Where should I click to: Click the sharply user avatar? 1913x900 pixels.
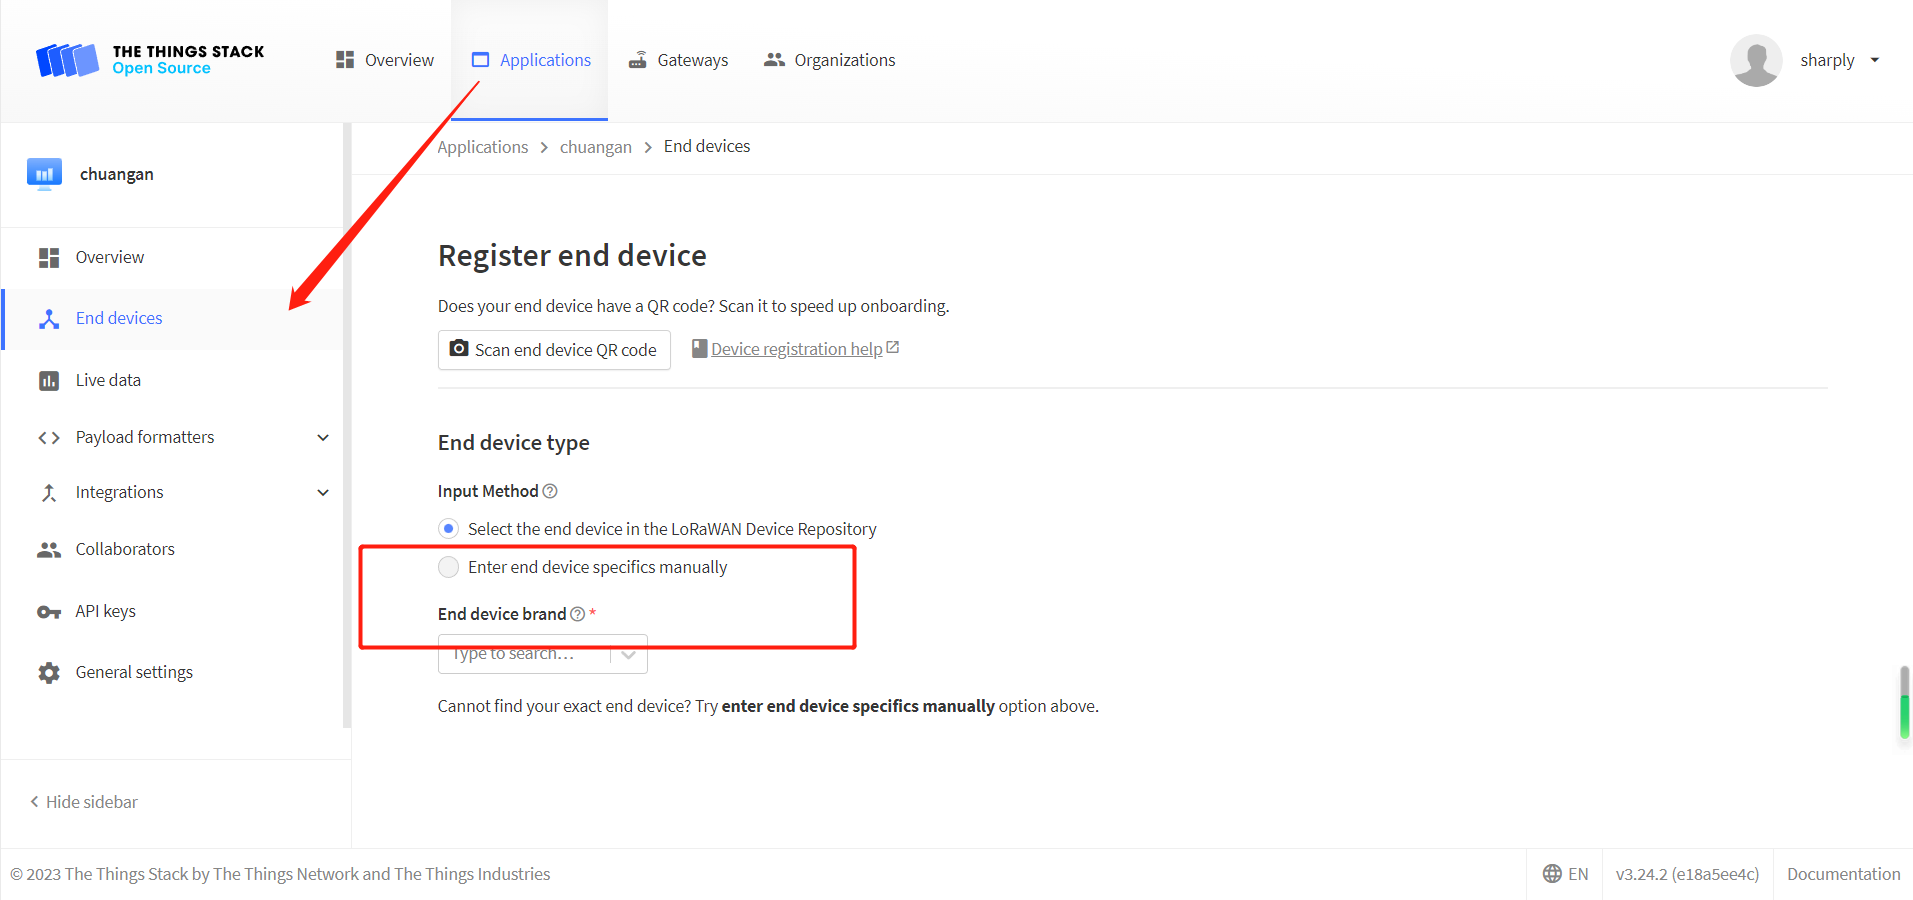tap(1756, 60)
